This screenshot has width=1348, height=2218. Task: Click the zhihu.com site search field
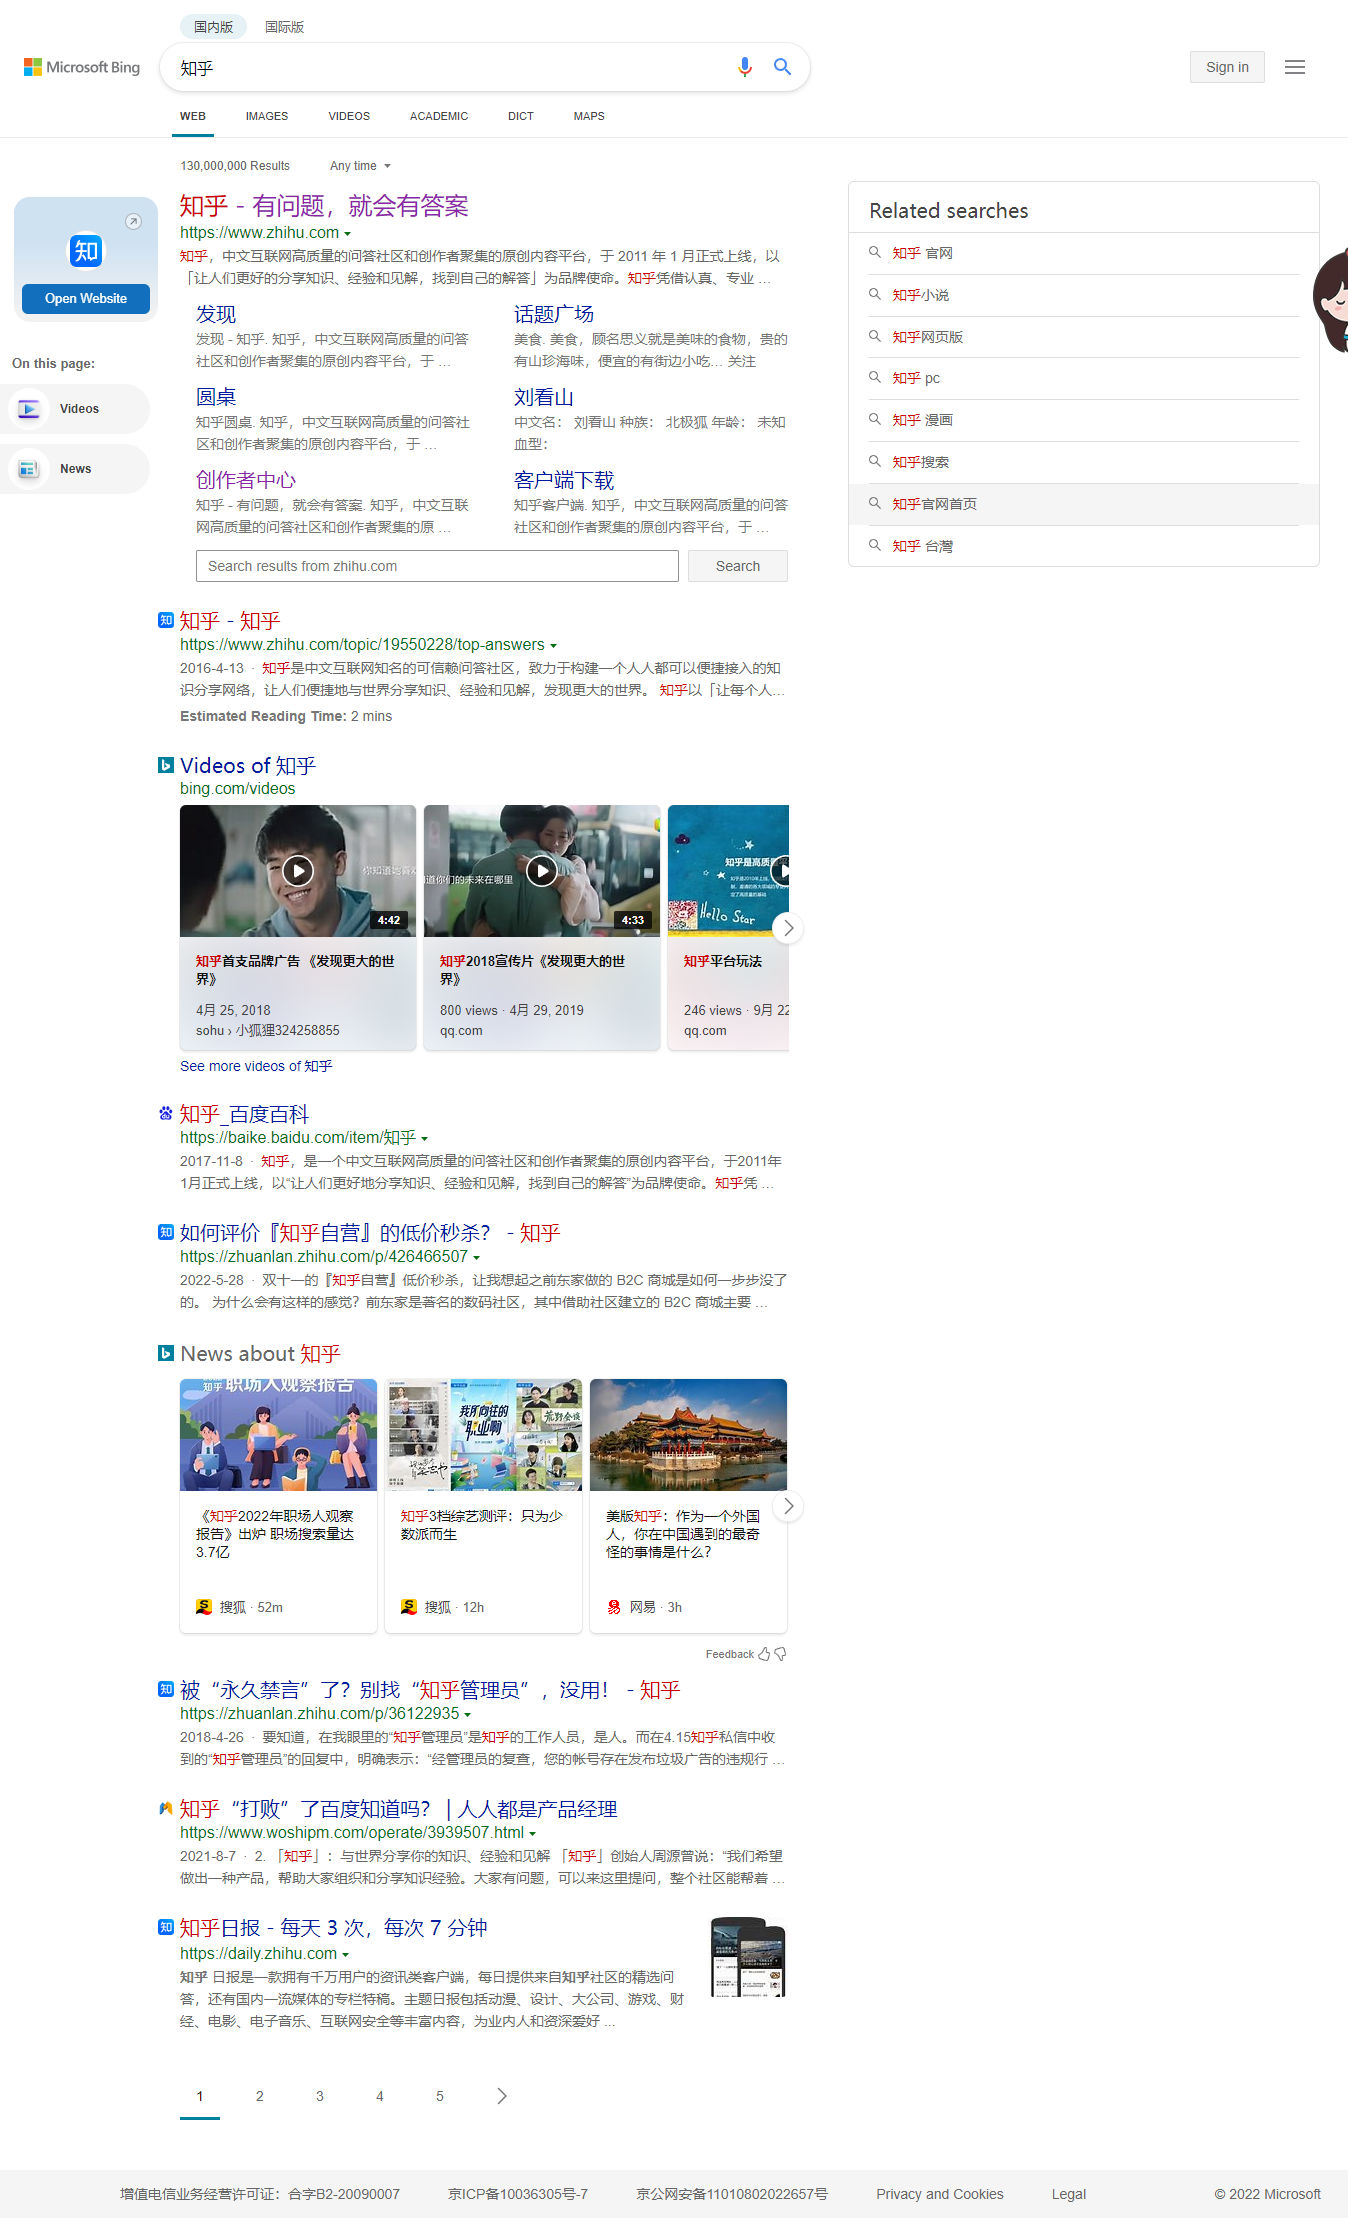tap(437, 566)
